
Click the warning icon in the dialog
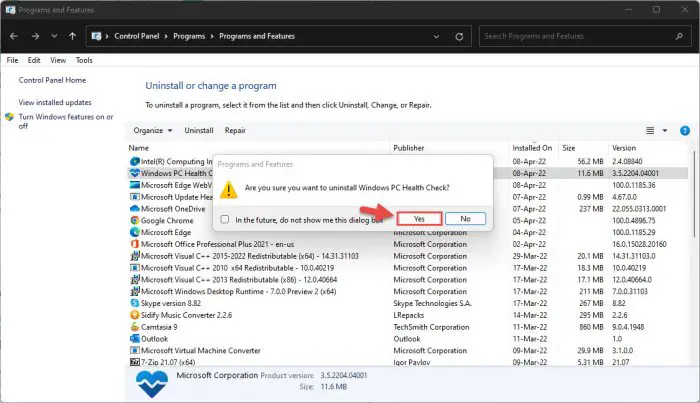coord(229,189)
